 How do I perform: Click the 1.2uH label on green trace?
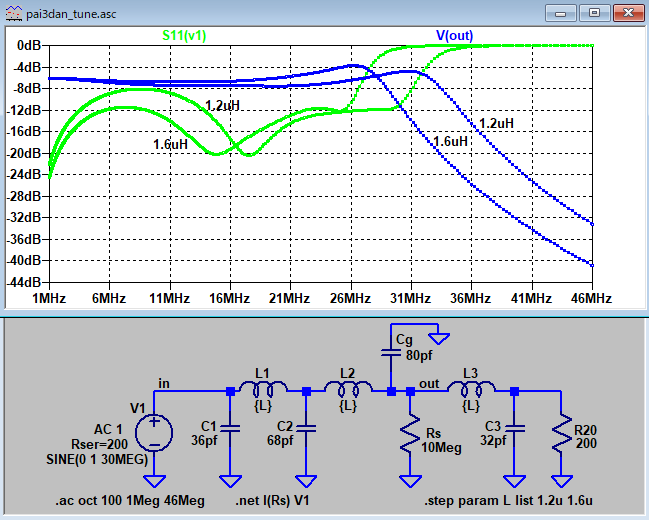coord(222,106)
